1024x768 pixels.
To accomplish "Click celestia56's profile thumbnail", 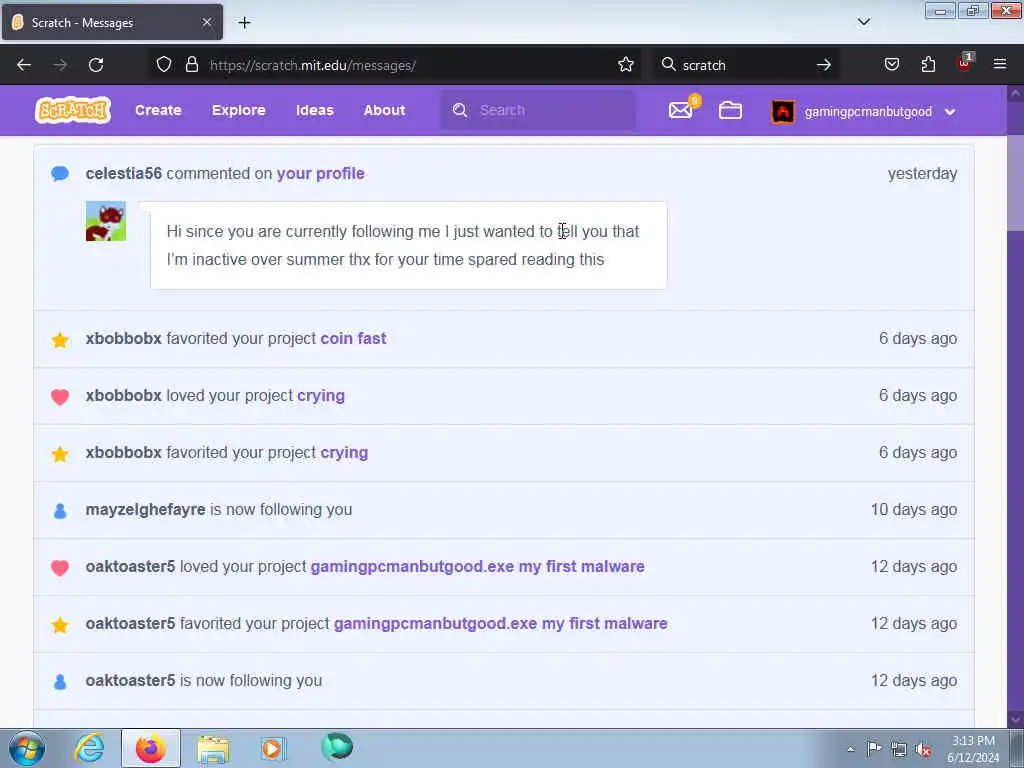I will pos(106,221).
